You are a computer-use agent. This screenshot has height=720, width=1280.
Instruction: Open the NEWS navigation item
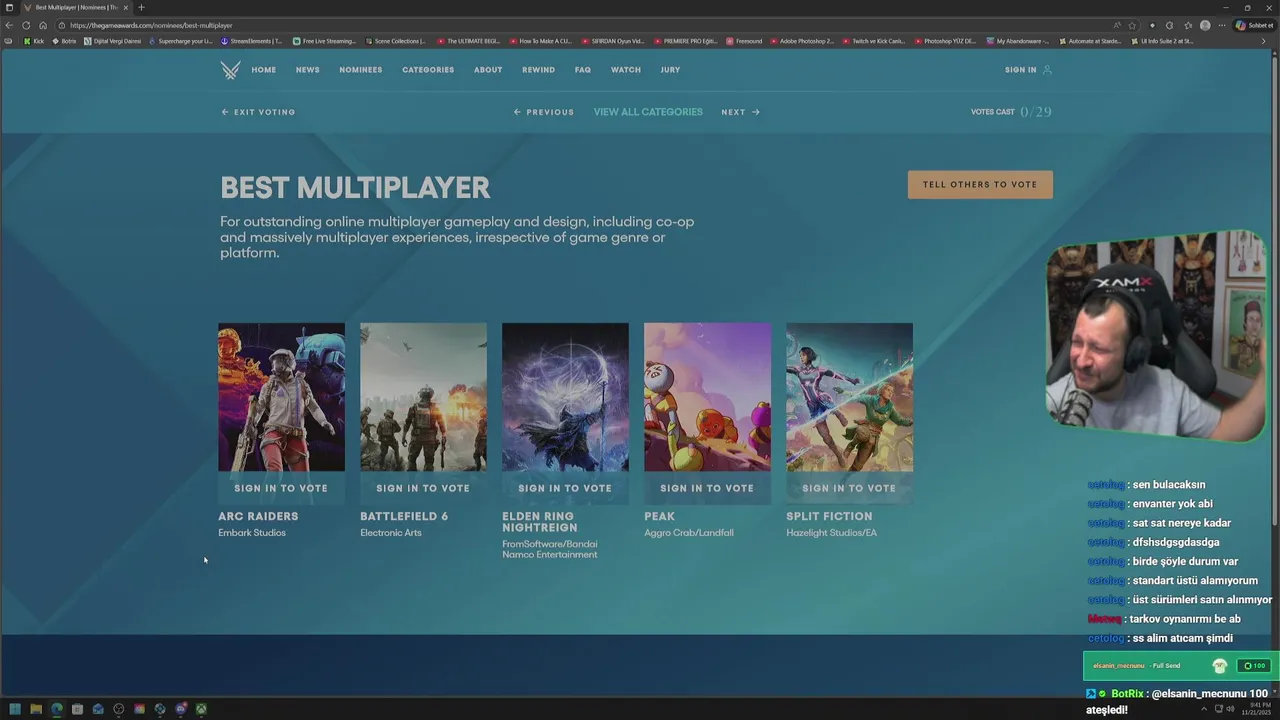[x=308, y=70]
